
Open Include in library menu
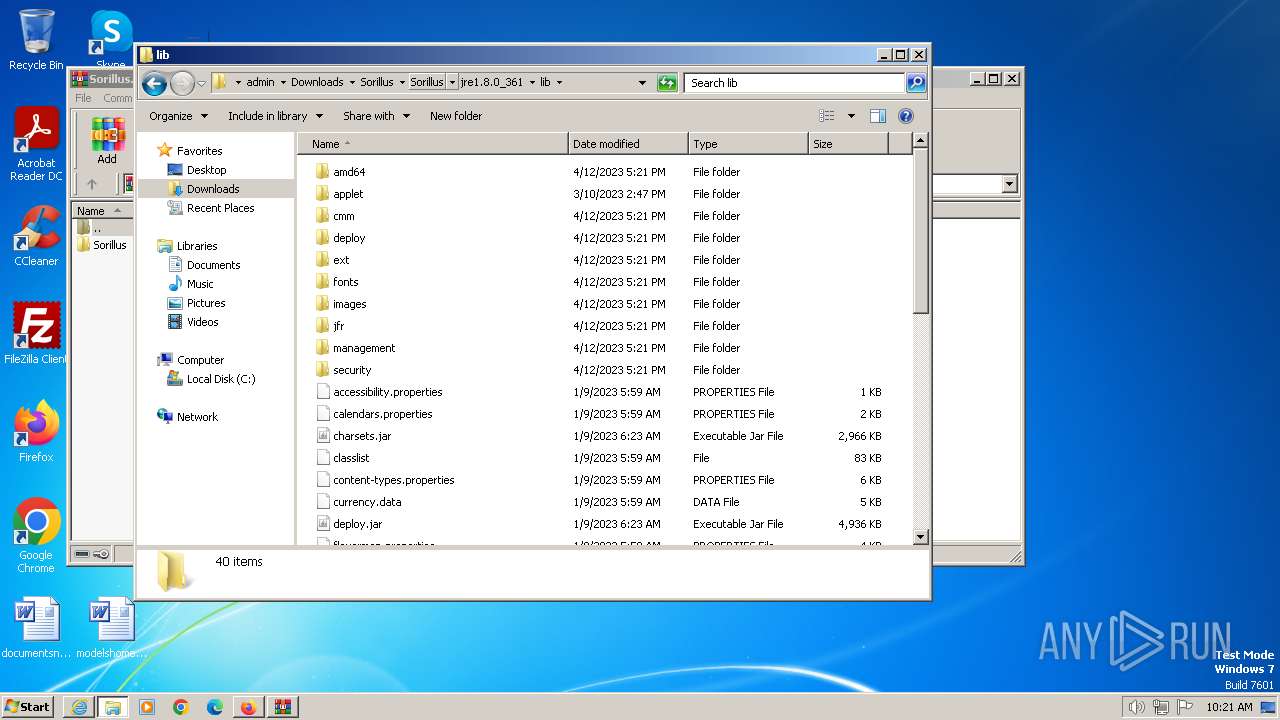275,116
